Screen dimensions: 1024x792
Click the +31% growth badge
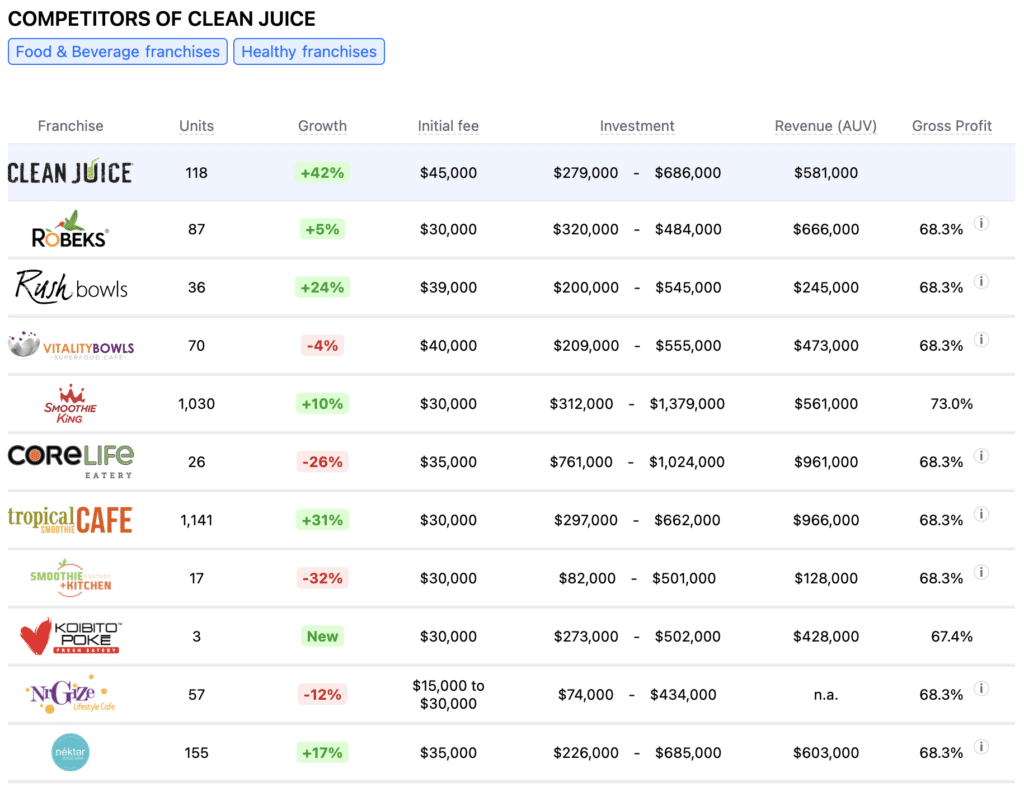[x=323, y=520]
